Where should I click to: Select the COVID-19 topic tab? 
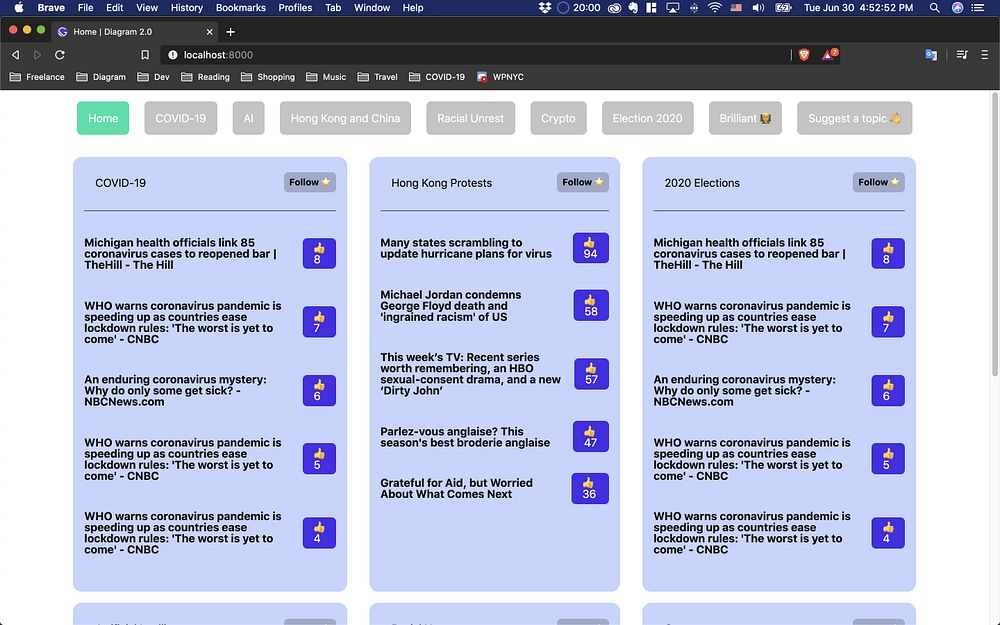click(x=180, y=118)
